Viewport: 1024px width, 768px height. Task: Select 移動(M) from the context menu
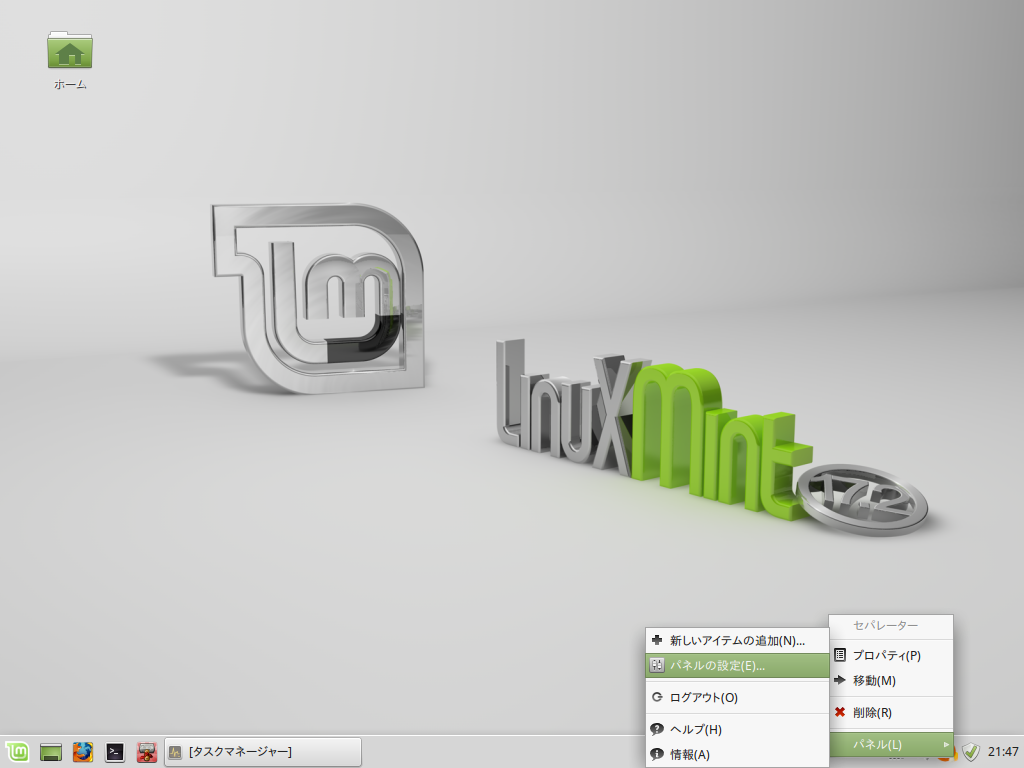pos(874,680)
